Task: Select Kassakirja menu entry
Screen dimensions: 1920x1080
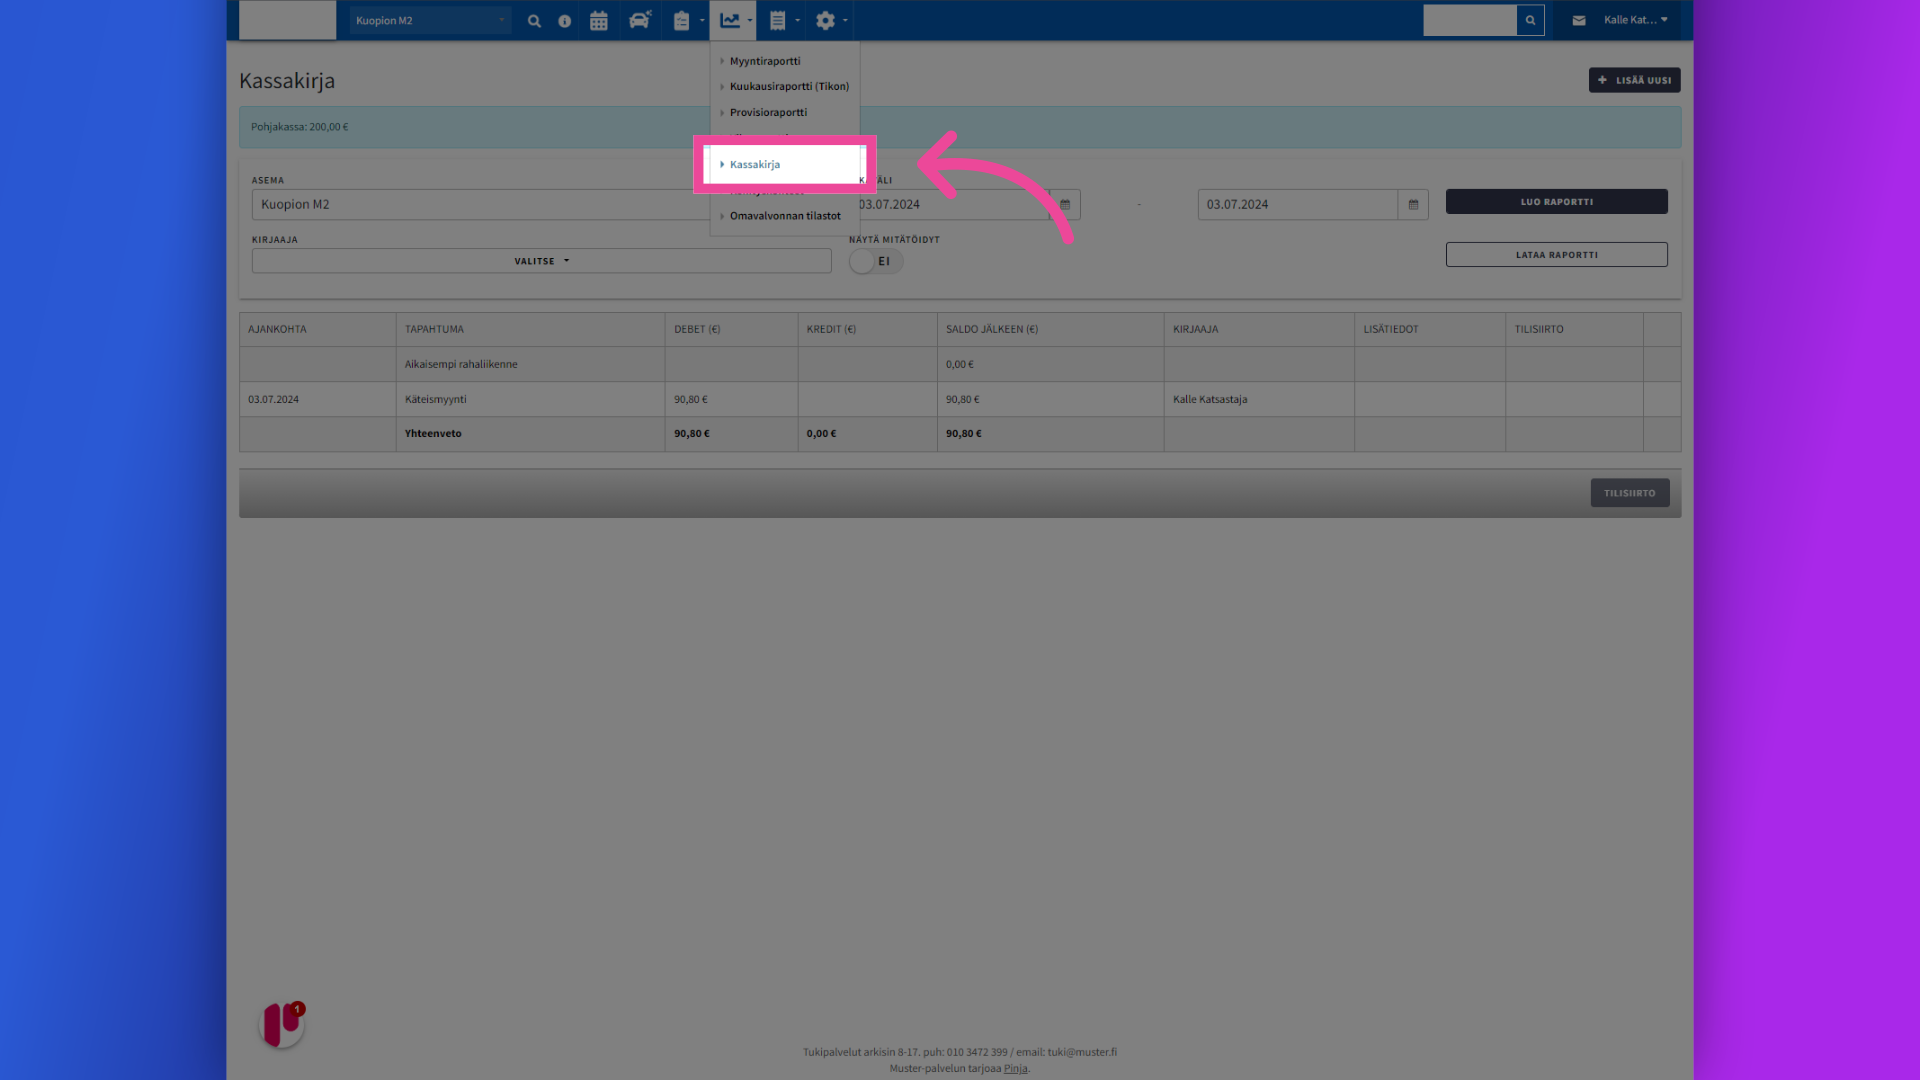Action: pyautogui.click(x=755, y=164)
